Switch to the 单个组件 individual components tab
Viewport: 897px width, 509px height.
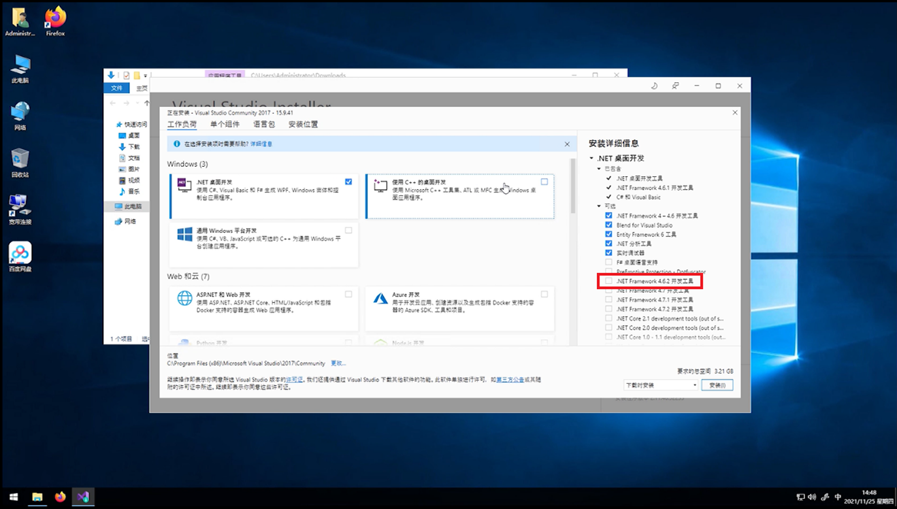point(225,124)
